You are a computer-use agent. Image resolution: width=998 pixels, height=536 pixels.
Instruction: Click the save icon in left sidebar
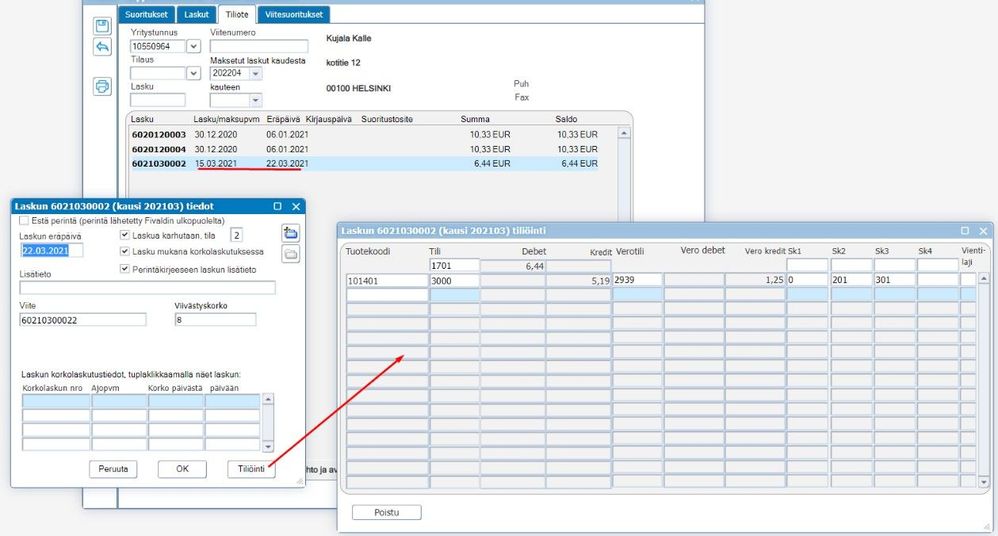click(x=102, y=25)
